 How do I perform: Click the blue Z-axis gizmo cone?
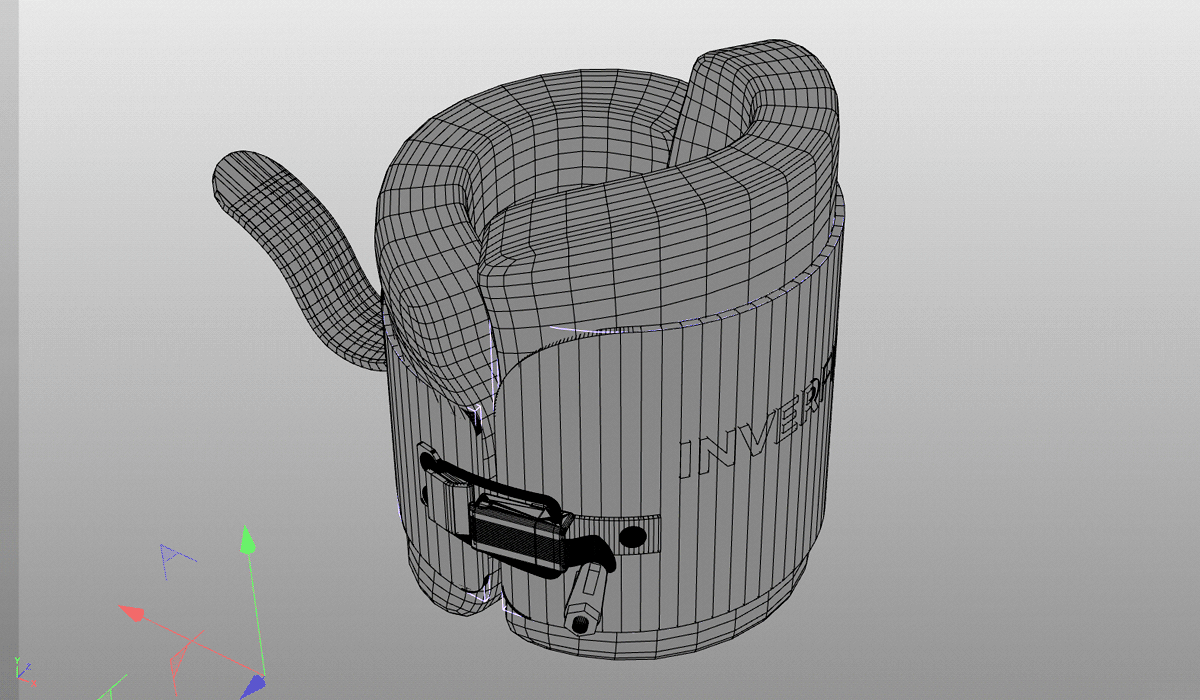coord(254,685)
